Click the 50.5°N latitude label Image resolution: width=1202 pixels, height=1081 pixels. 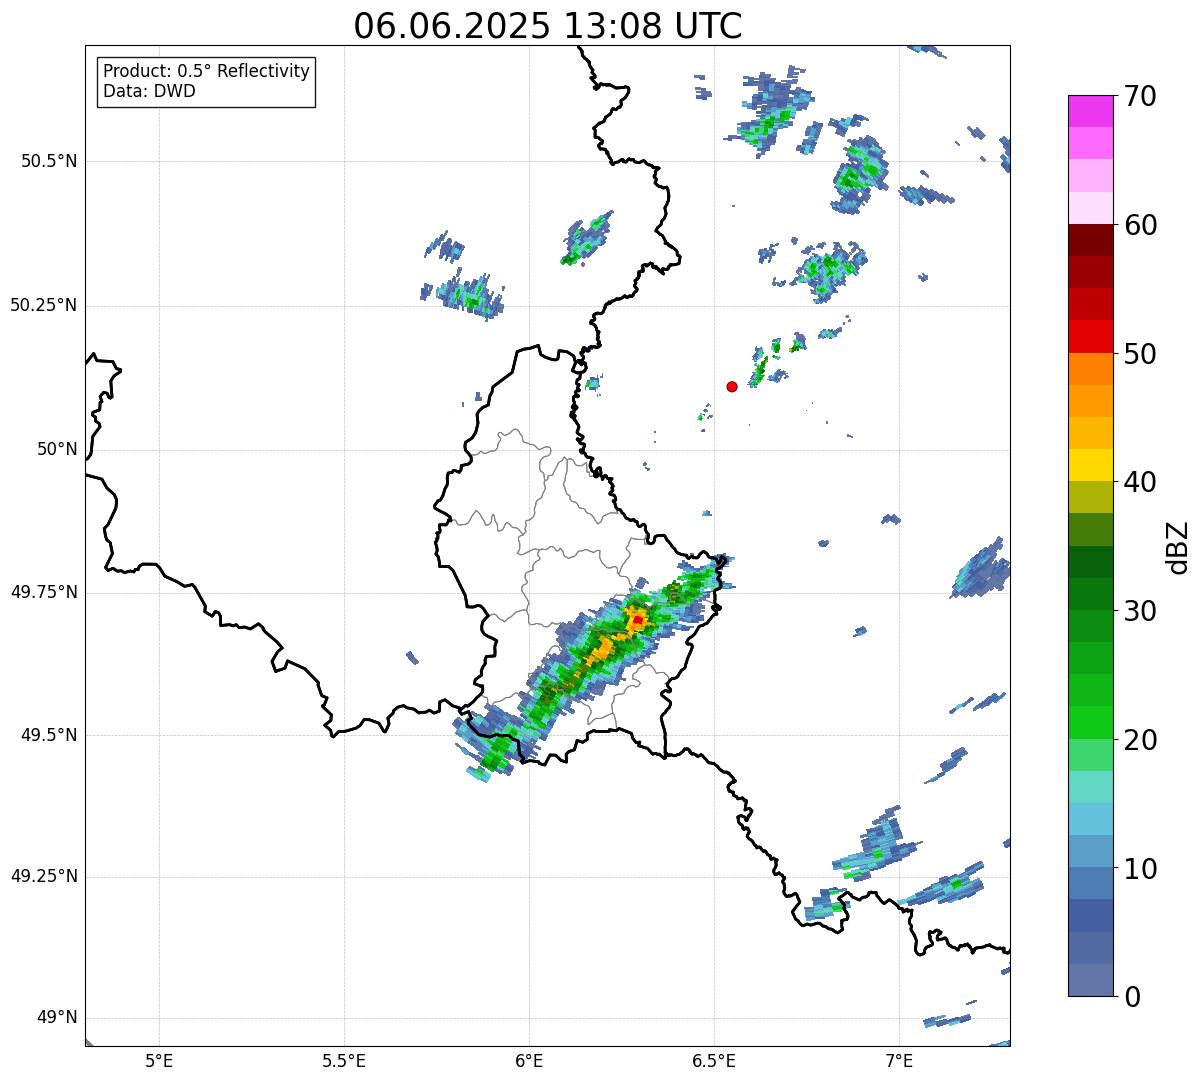(x=49, y=161)
